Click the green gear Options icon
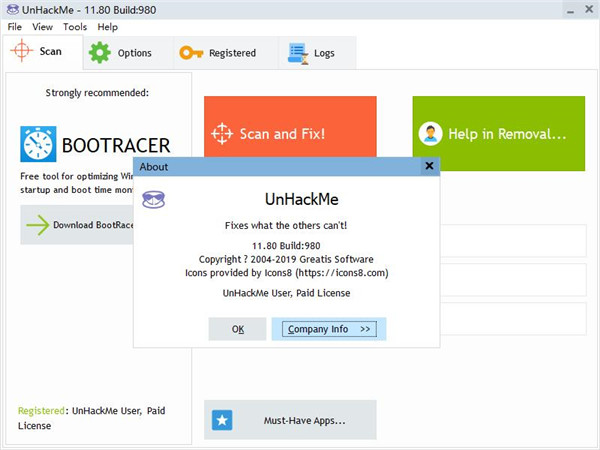 click(99, 52)
